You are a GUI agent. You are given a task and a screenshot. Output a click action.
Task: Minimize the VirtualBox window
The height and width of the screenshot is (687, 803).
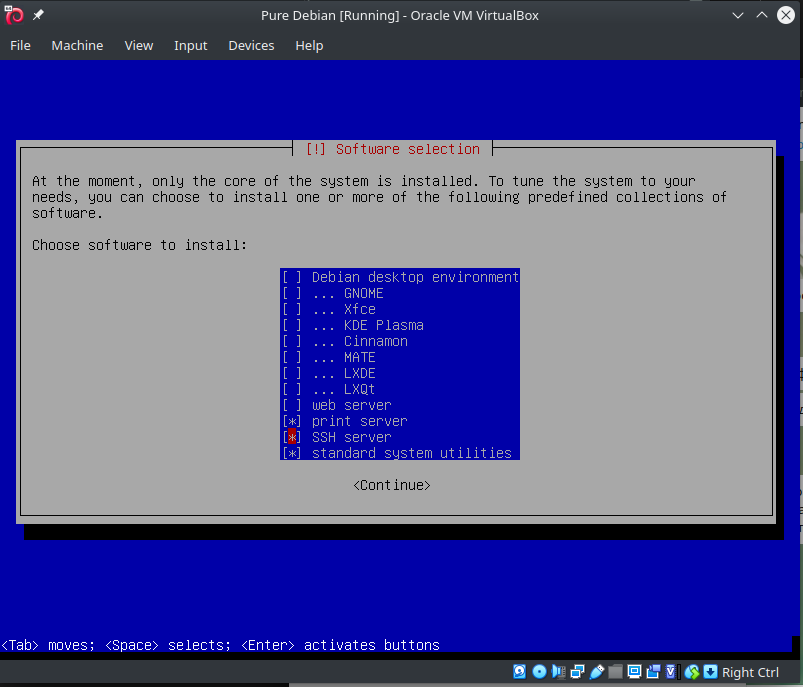click(738, 15)
